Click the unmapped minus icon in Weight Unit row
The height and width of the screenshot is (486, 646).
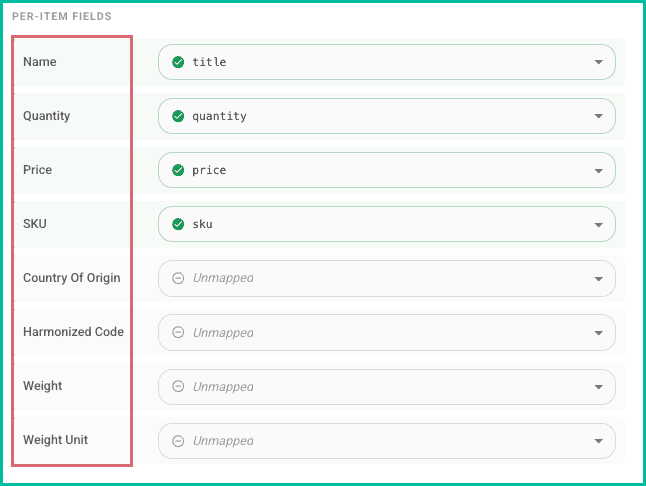click(x=178, y=441)
